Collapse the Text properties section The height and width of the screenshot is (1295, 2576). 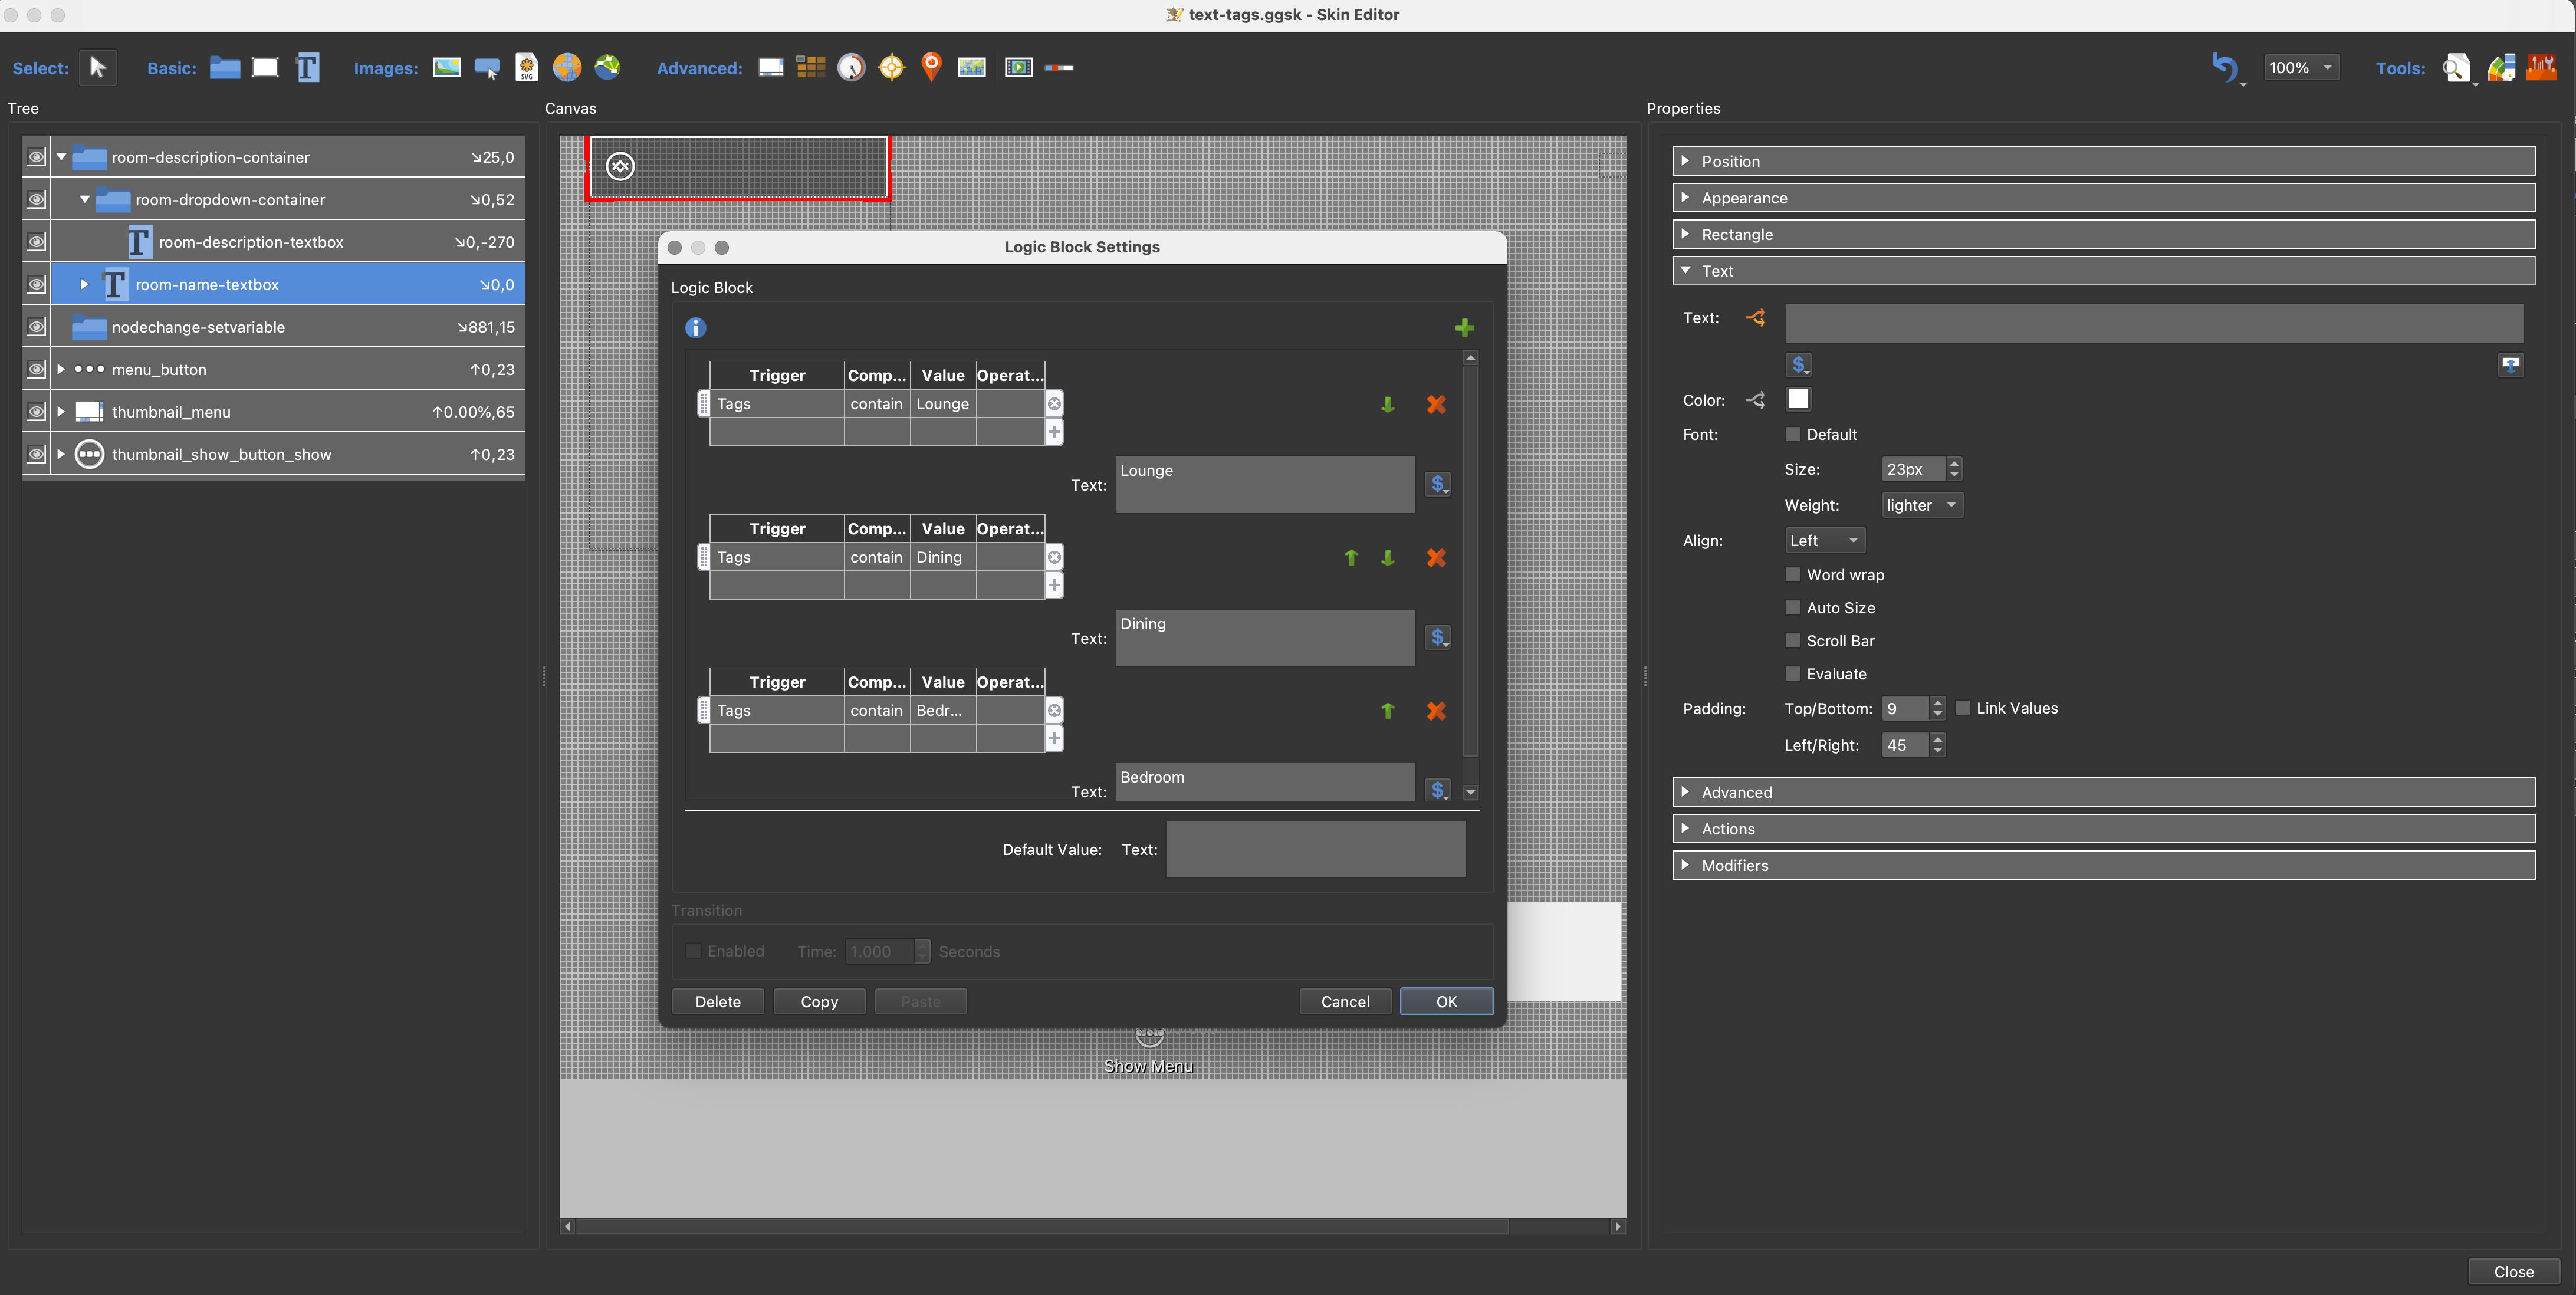[x=2103, y=270]
